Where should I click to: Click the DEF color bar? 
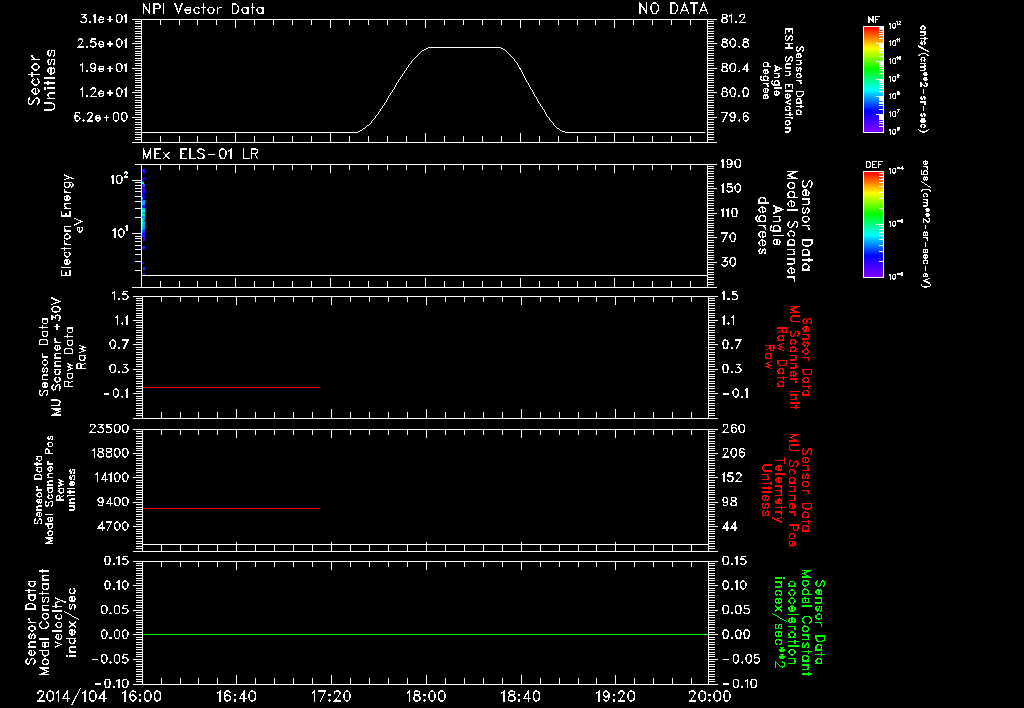873,225
